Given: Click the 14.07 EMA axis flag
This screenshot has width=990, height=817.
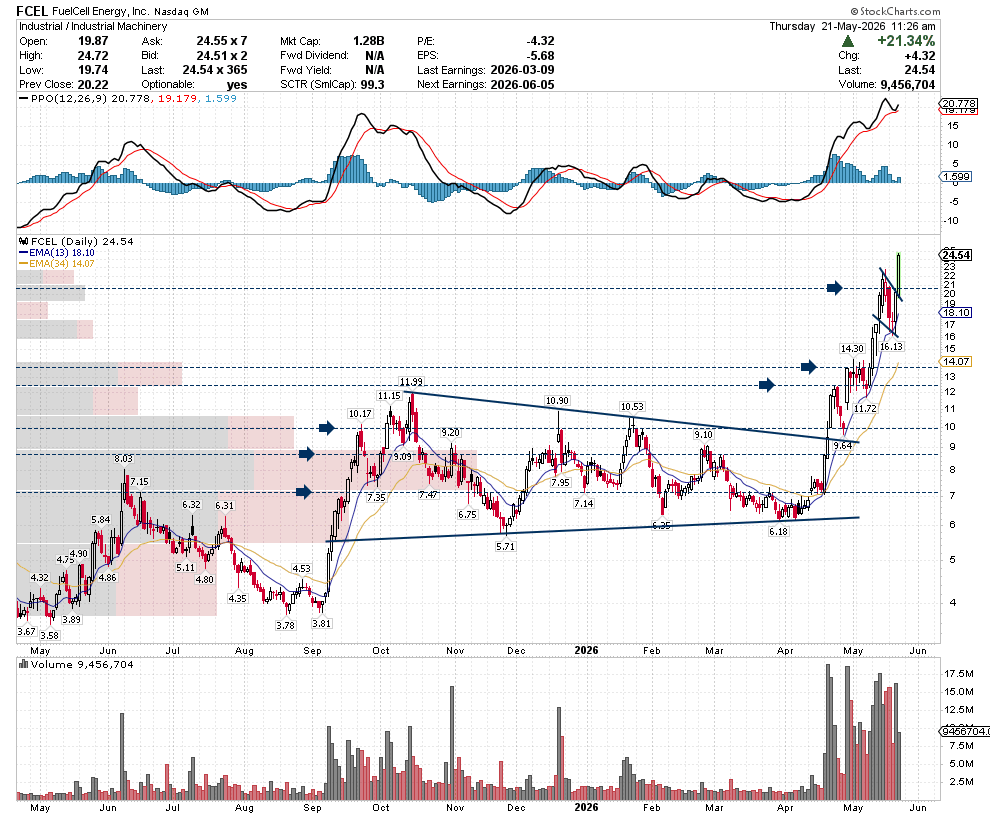Looking at the screenshot, I should point(955,362).
